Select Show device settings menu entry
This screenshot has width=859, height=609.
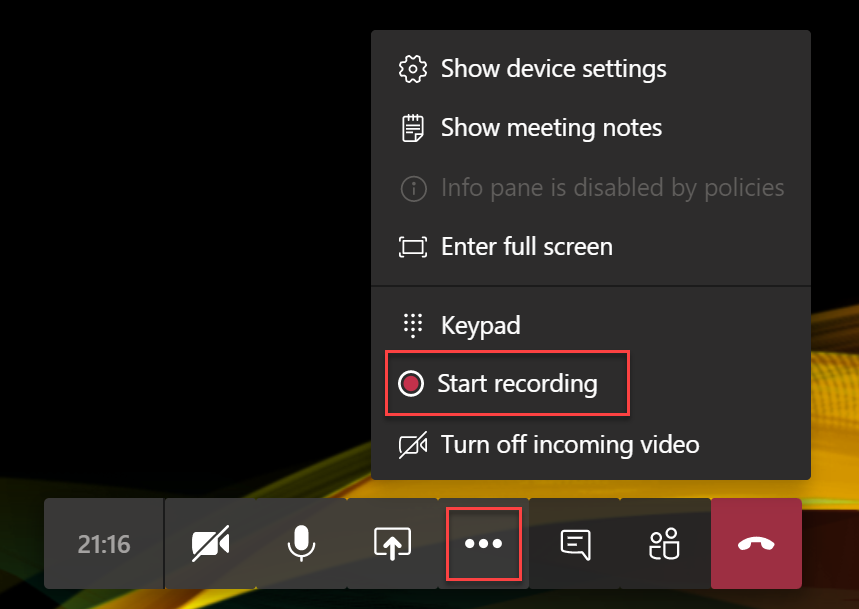coord(553,69)
